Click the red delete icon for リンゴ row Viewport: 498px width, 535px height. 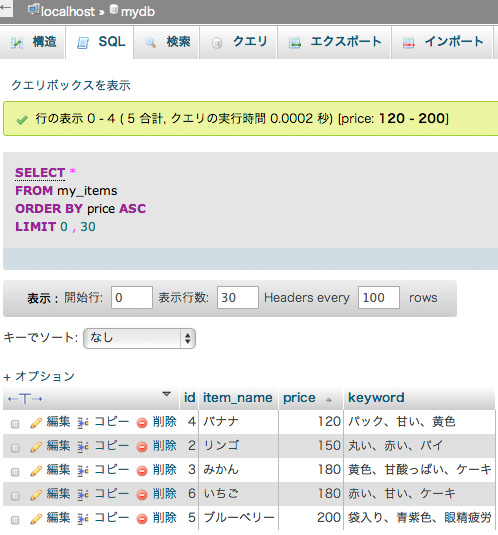[x=142, y=447]
